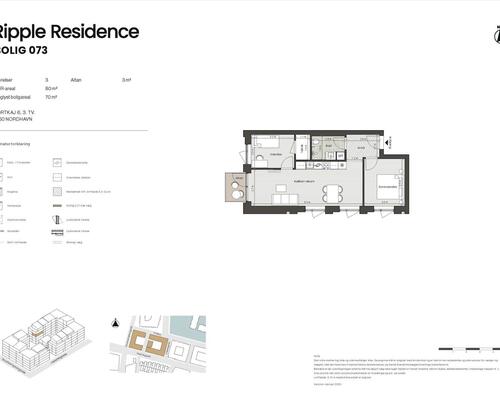Click the north arrow on site map
500x400 pixels.
tap(115, 323)
